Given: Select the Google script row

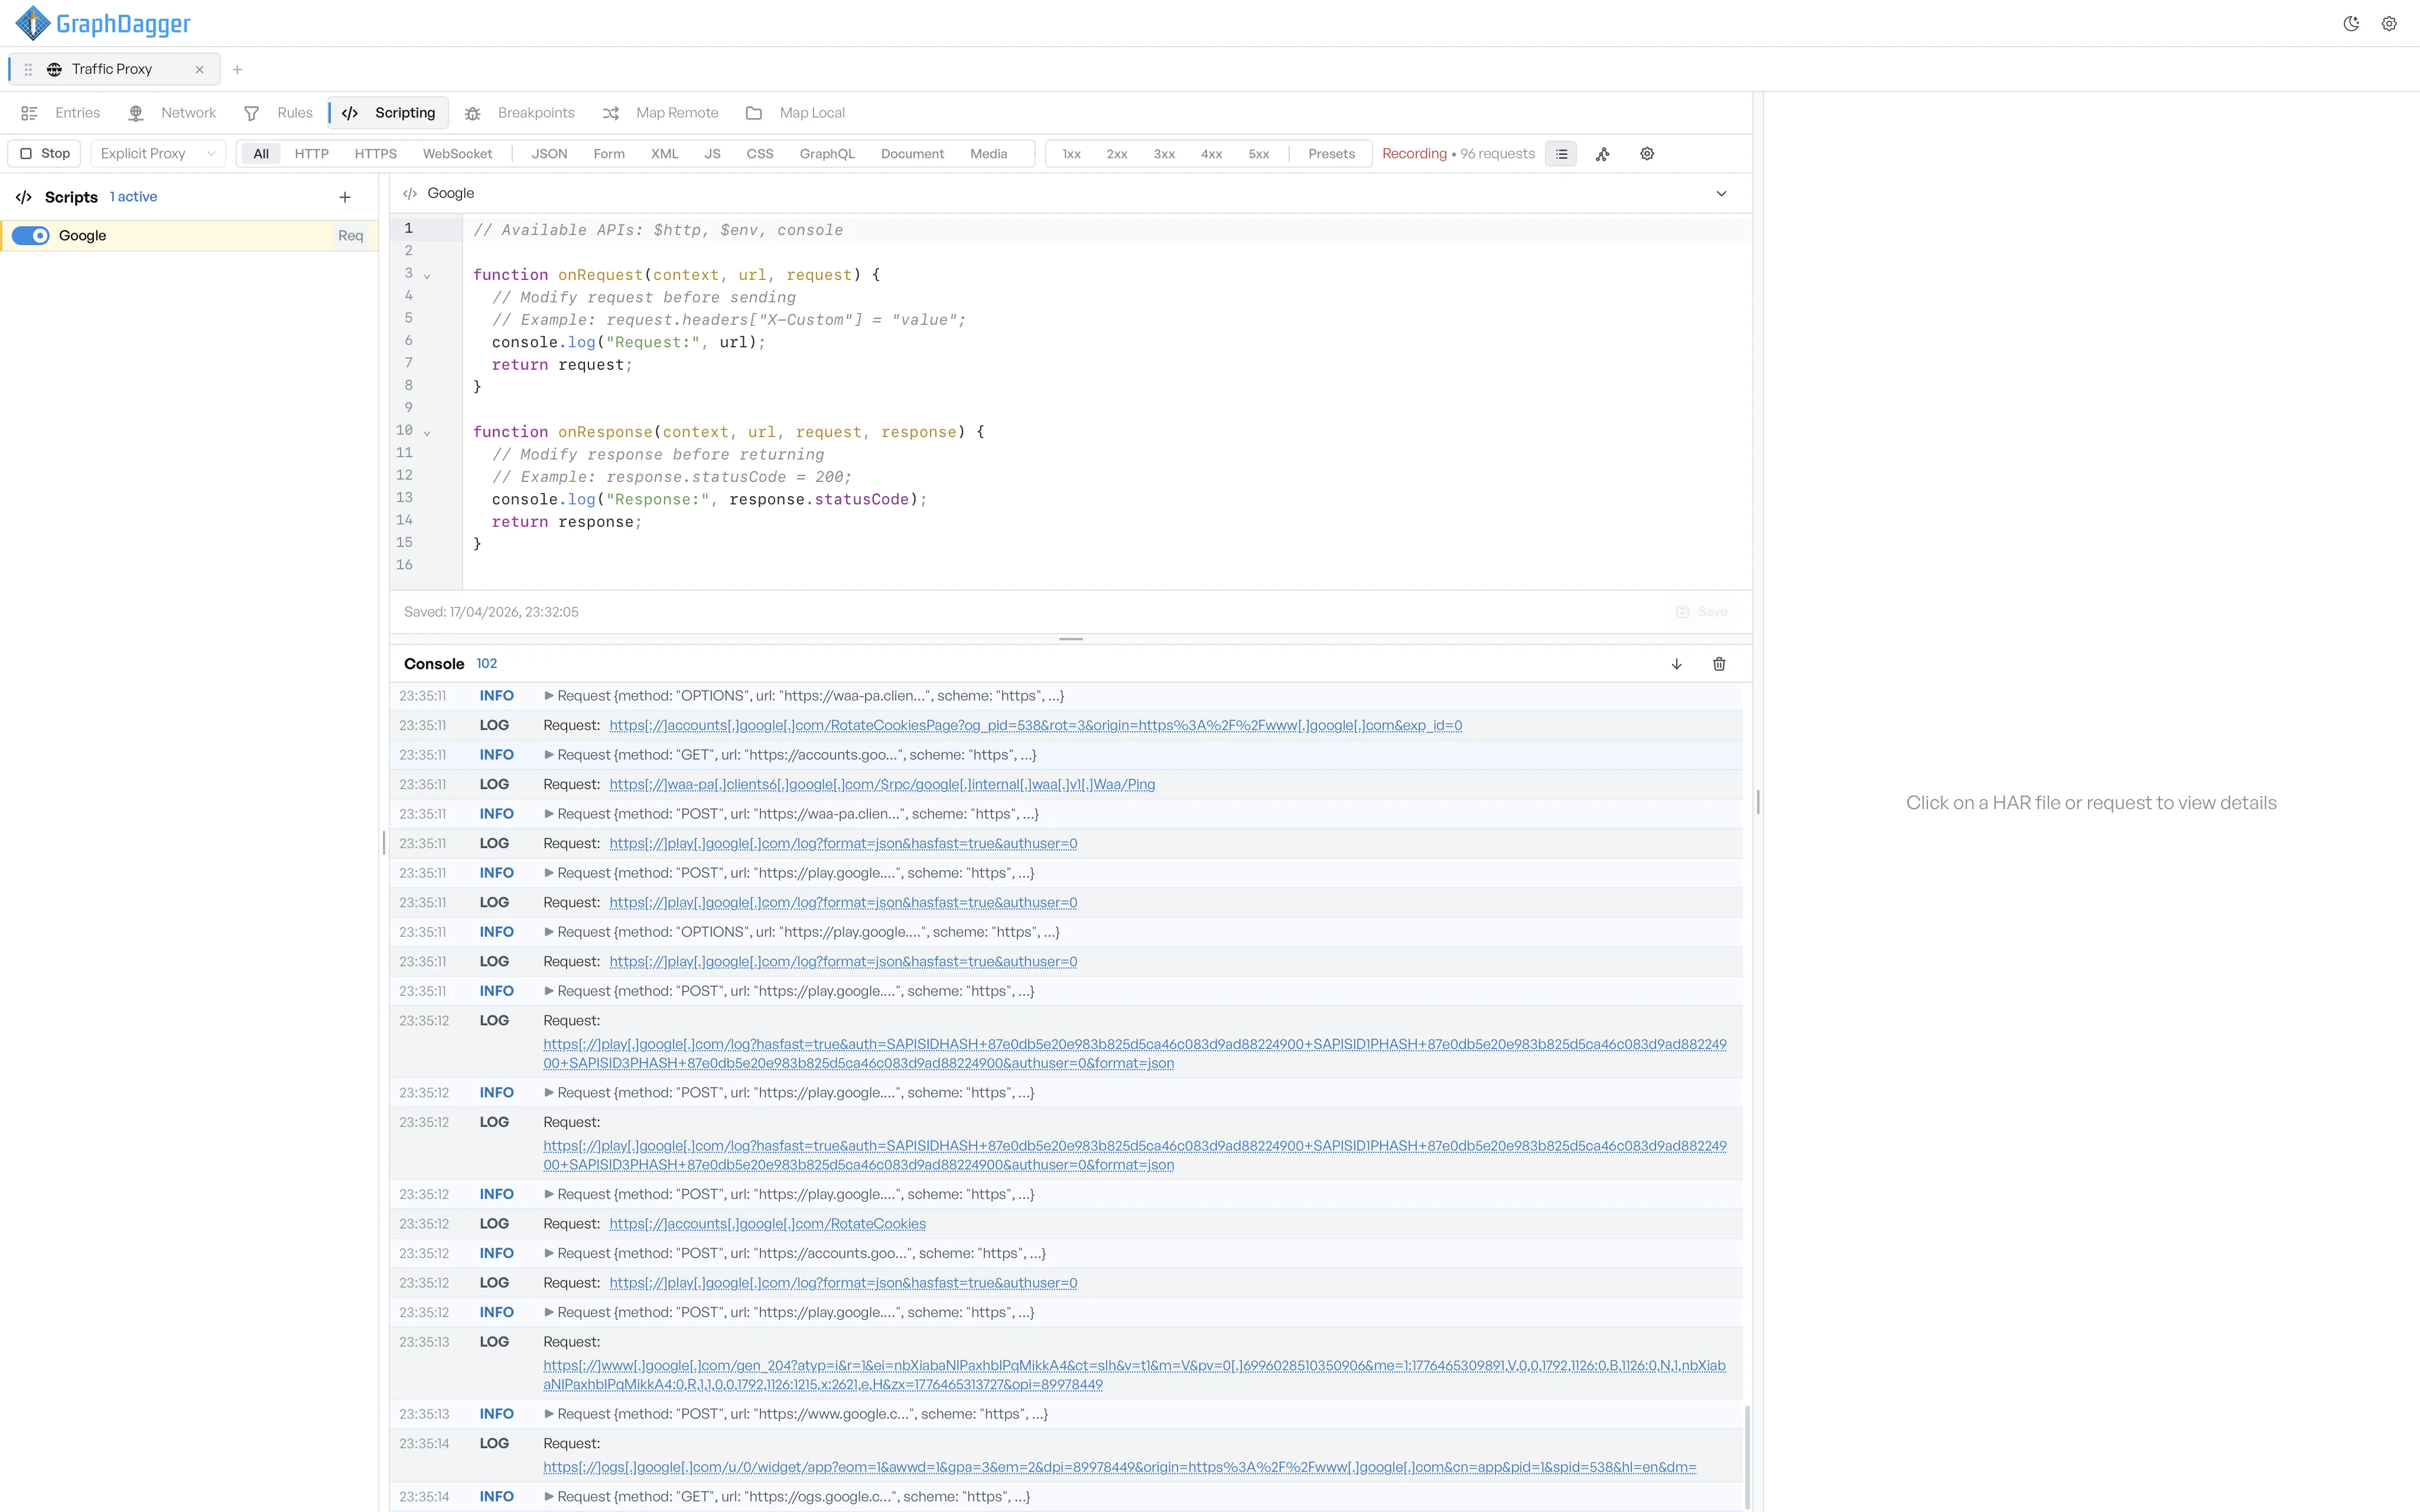Looking at the screenshot, I should pyautogui.click(x=189, y=236).
